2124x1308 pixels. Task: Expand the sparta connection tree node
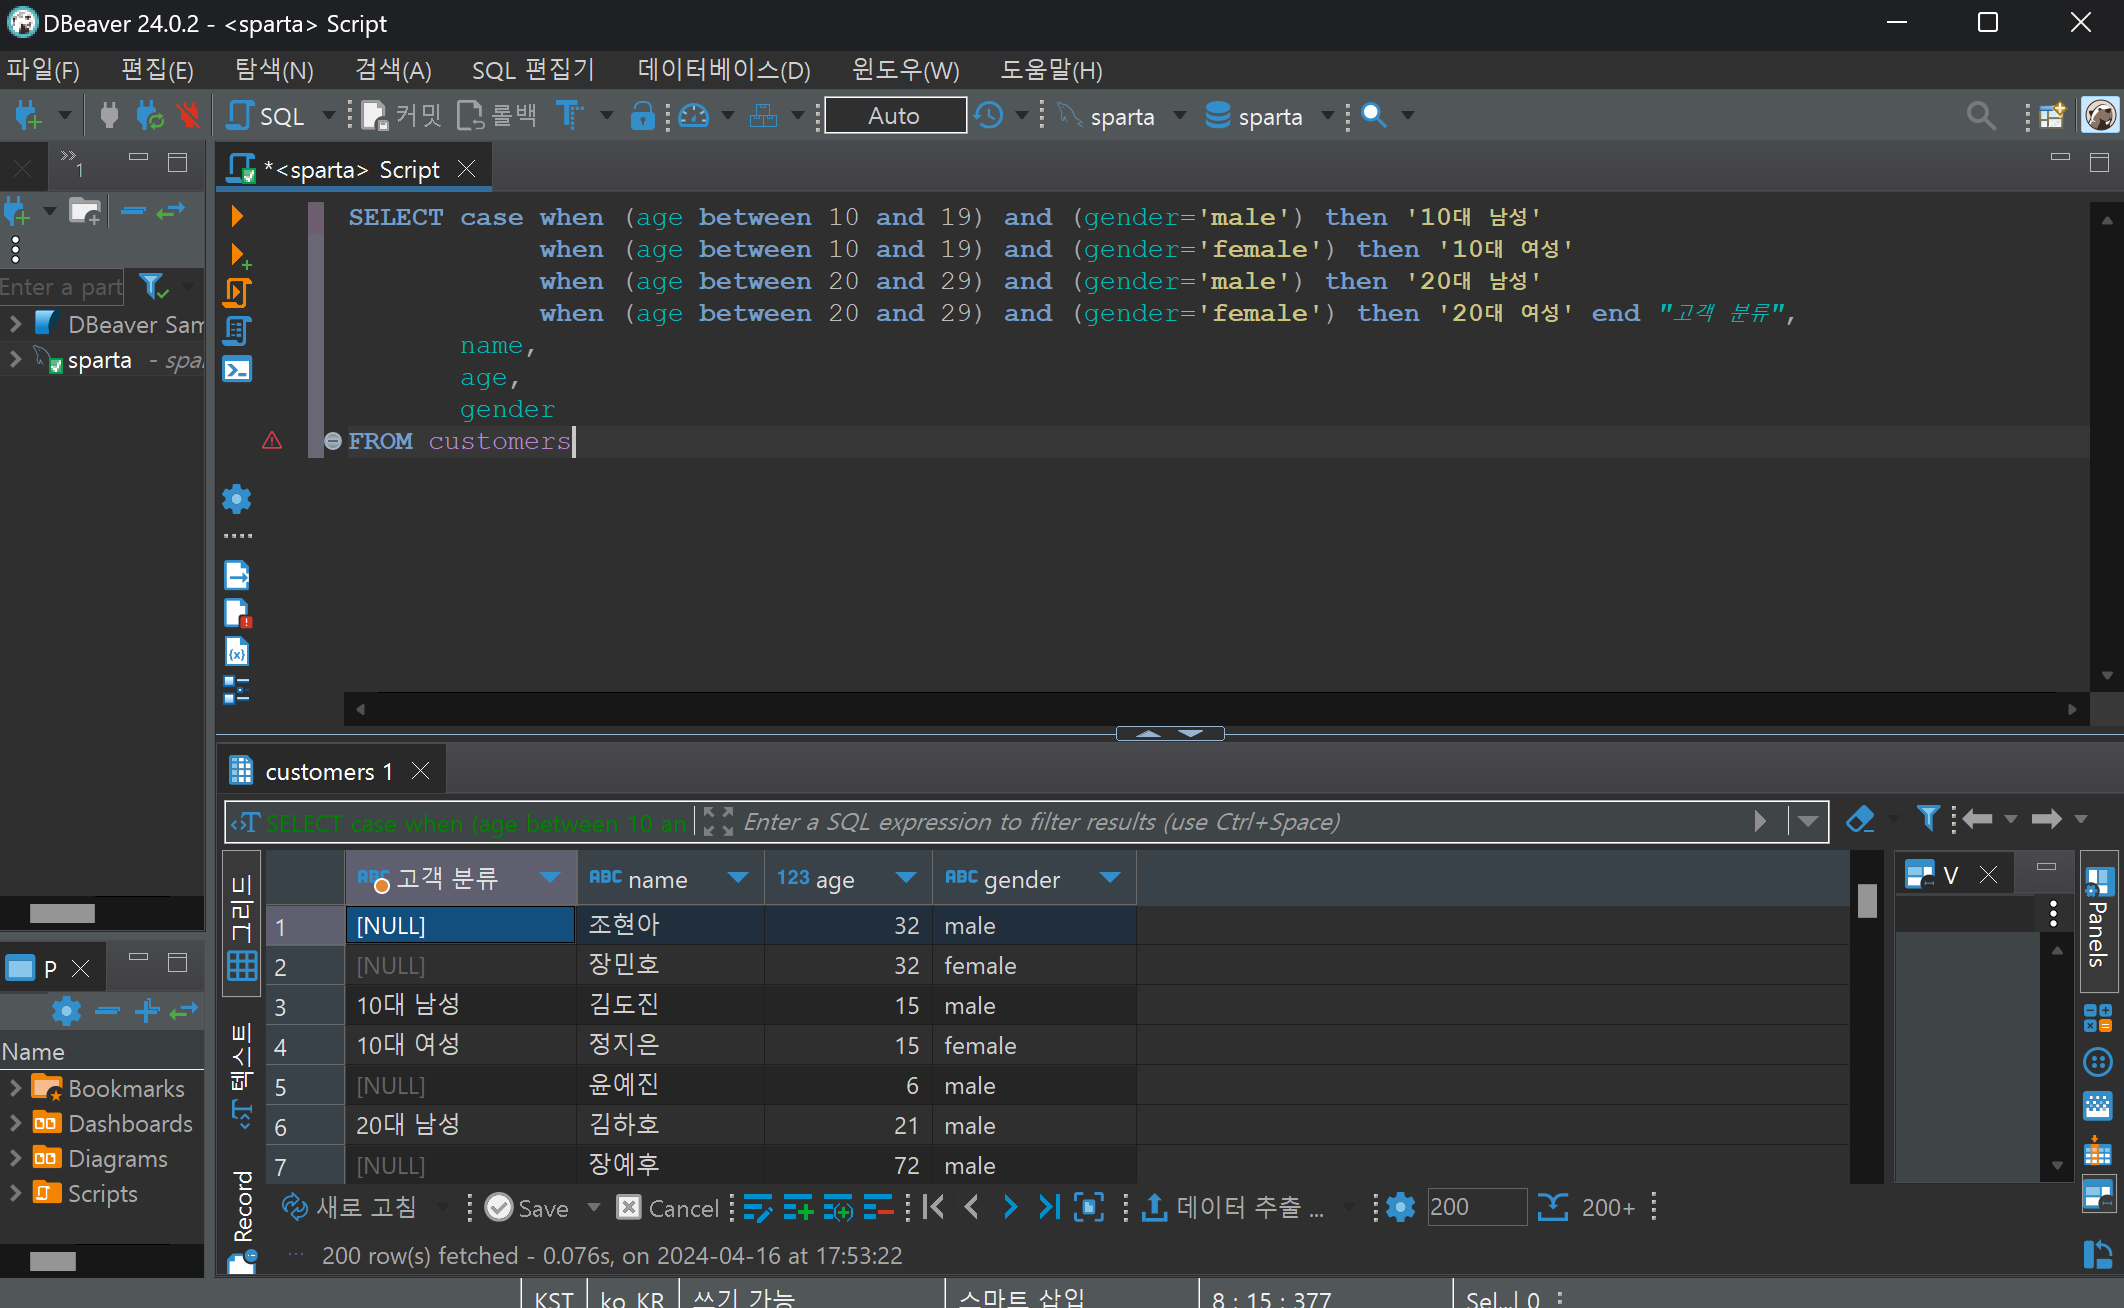(15, 360)
